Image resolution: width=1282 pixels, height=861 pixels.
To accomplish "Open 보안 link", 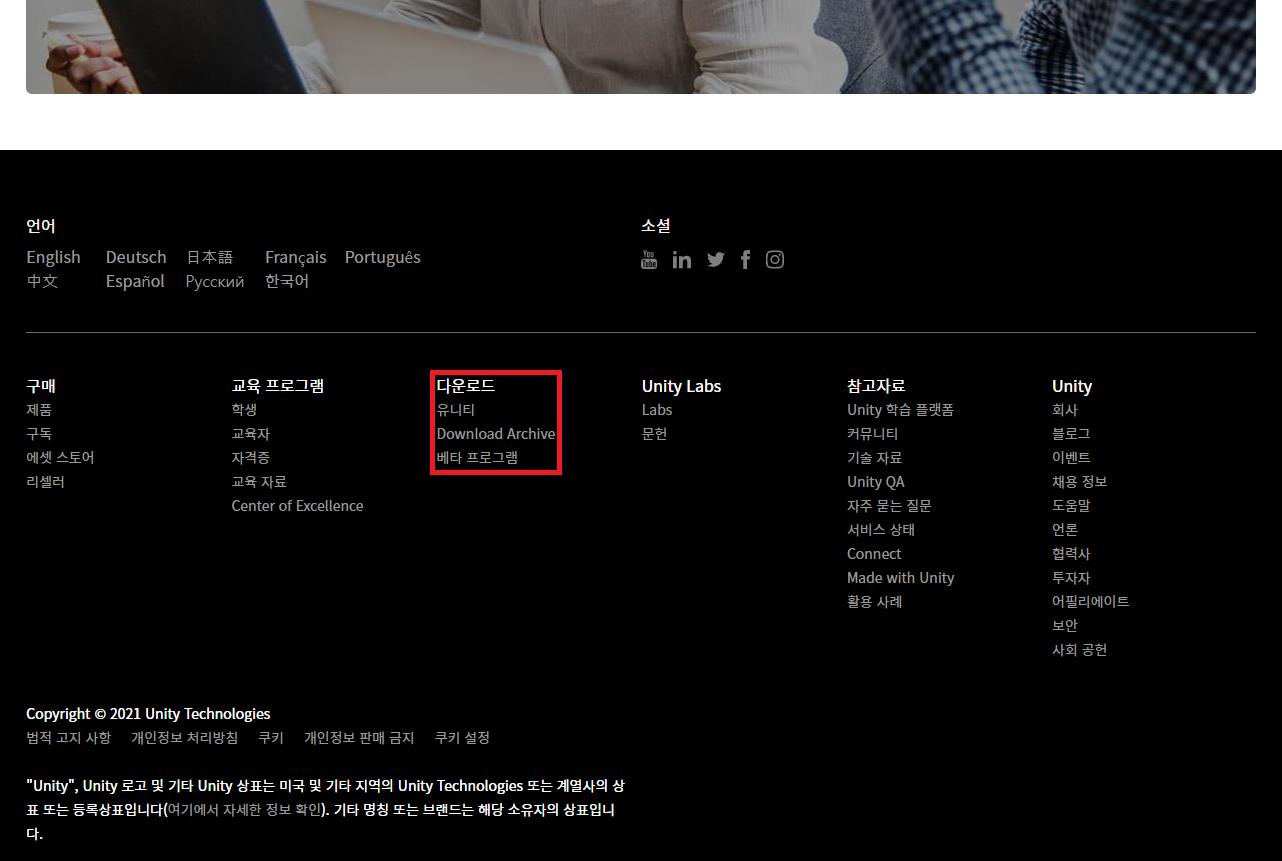I will point(1065,626).
